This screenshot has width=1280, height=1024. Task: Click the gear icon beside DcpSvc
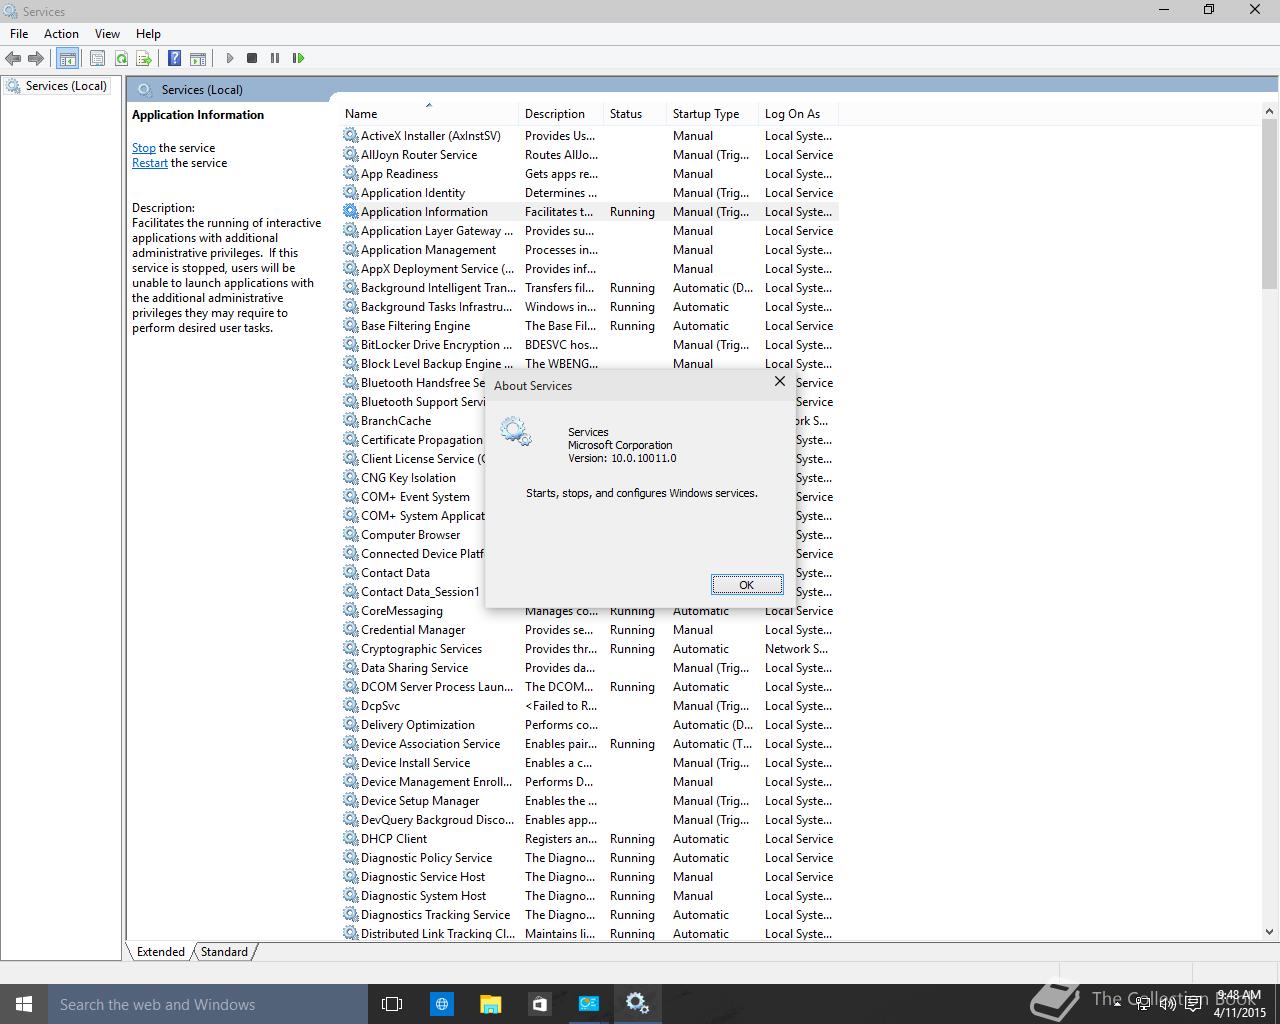coord(350,705)
